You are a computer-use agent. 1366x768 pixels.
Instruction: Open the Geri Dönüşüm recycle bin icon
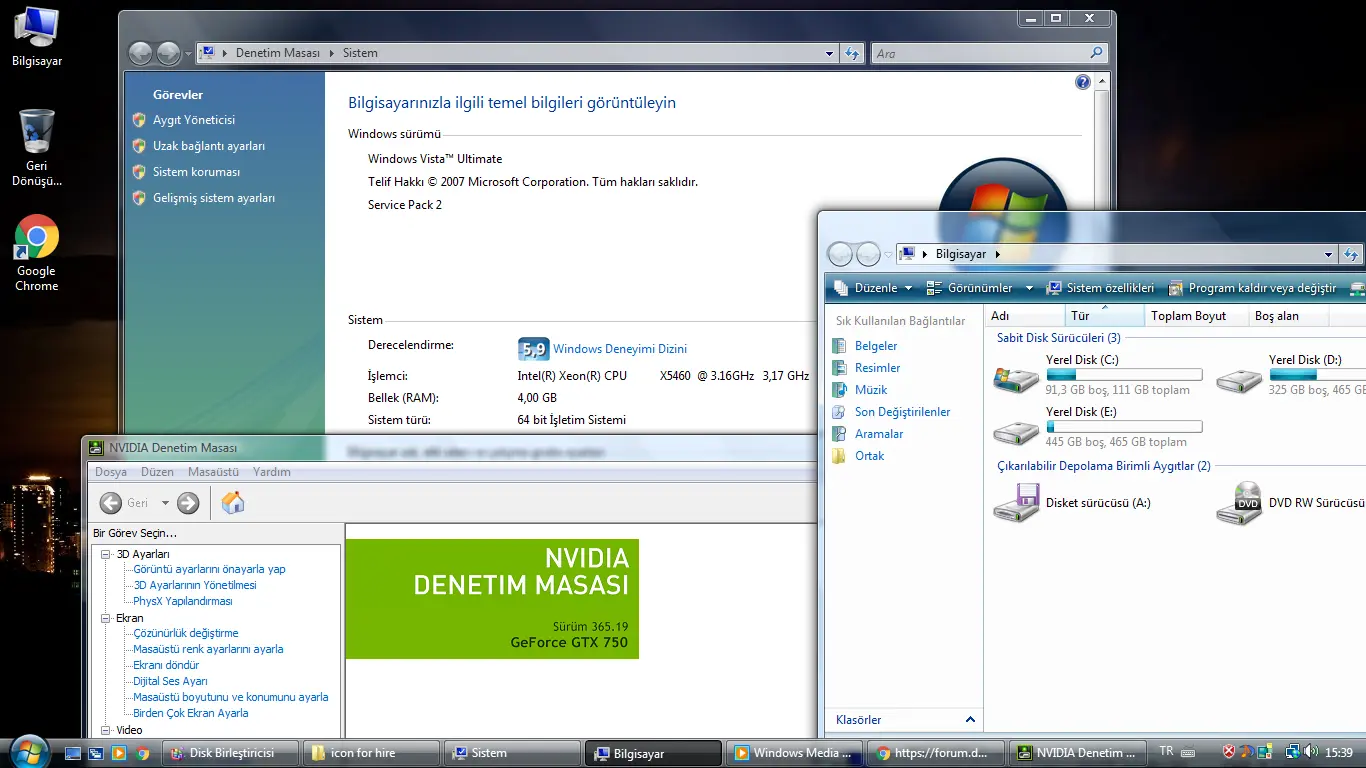[x=37, y=148]
